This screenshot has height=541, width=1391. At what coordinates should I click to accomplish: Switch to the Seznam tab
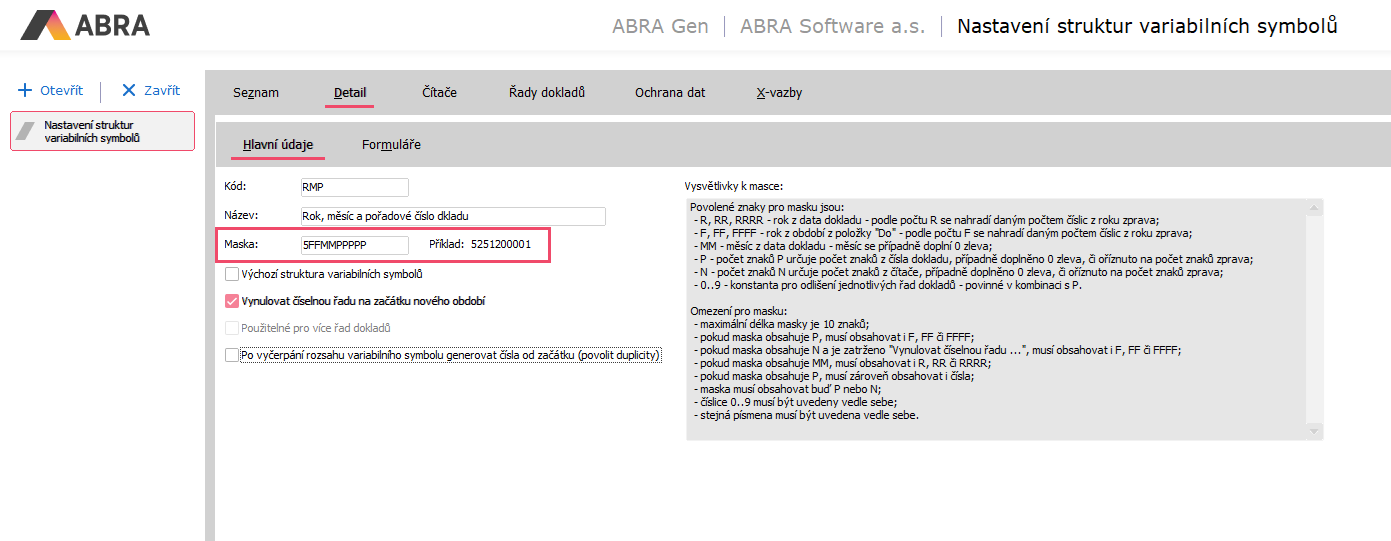tap(256, 93)
